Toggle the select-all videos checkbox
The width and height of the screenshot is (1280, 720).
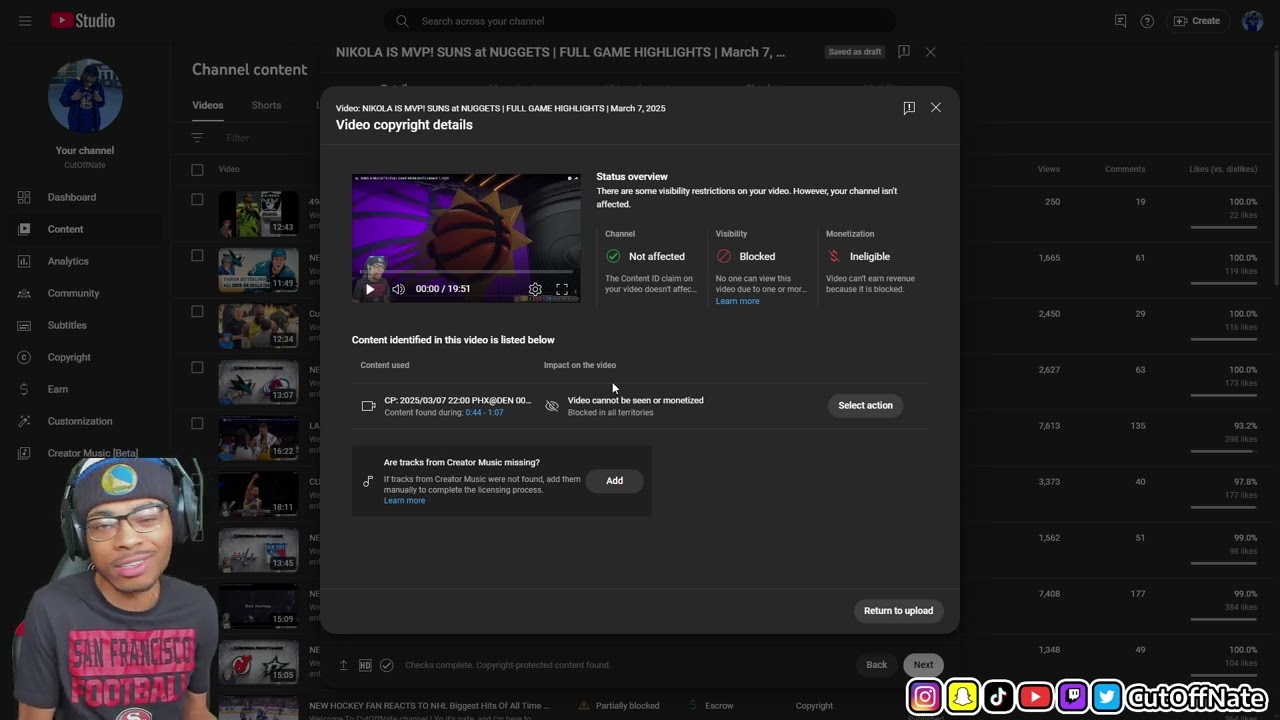tap(197, 170)
